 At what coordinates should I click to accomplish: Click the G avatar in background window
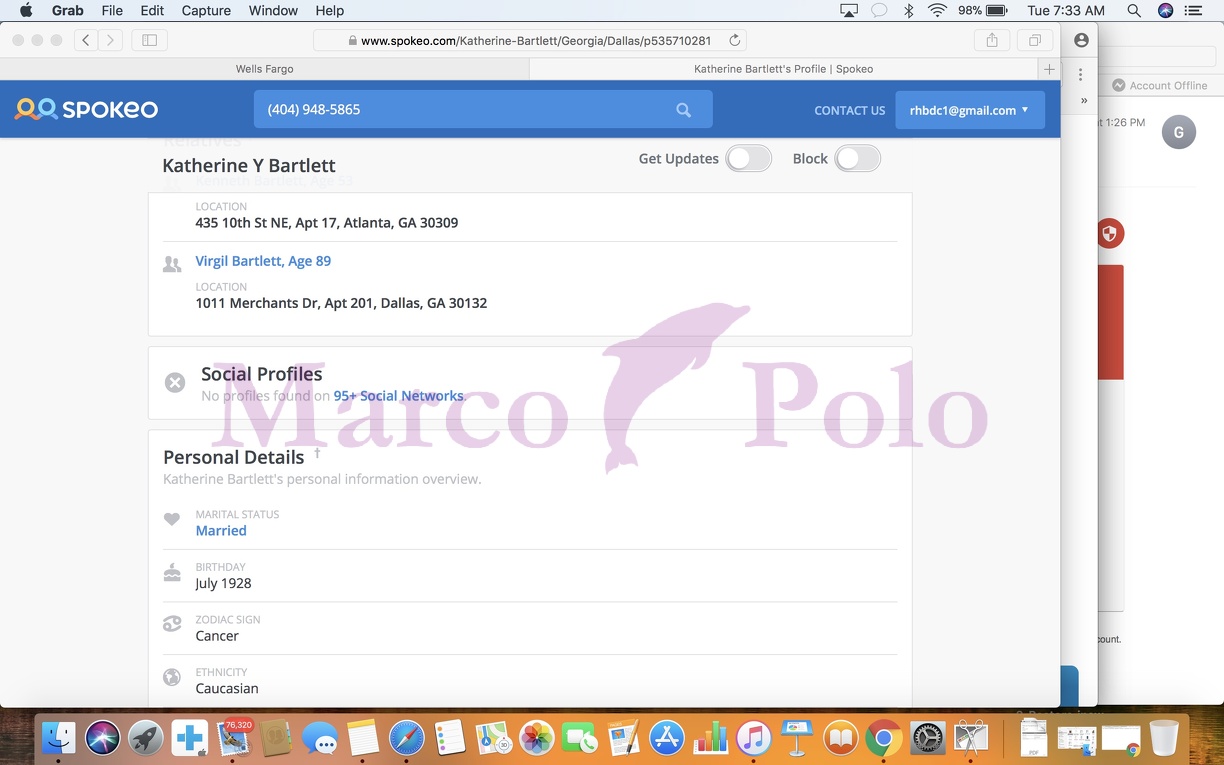pos(1179,132)
